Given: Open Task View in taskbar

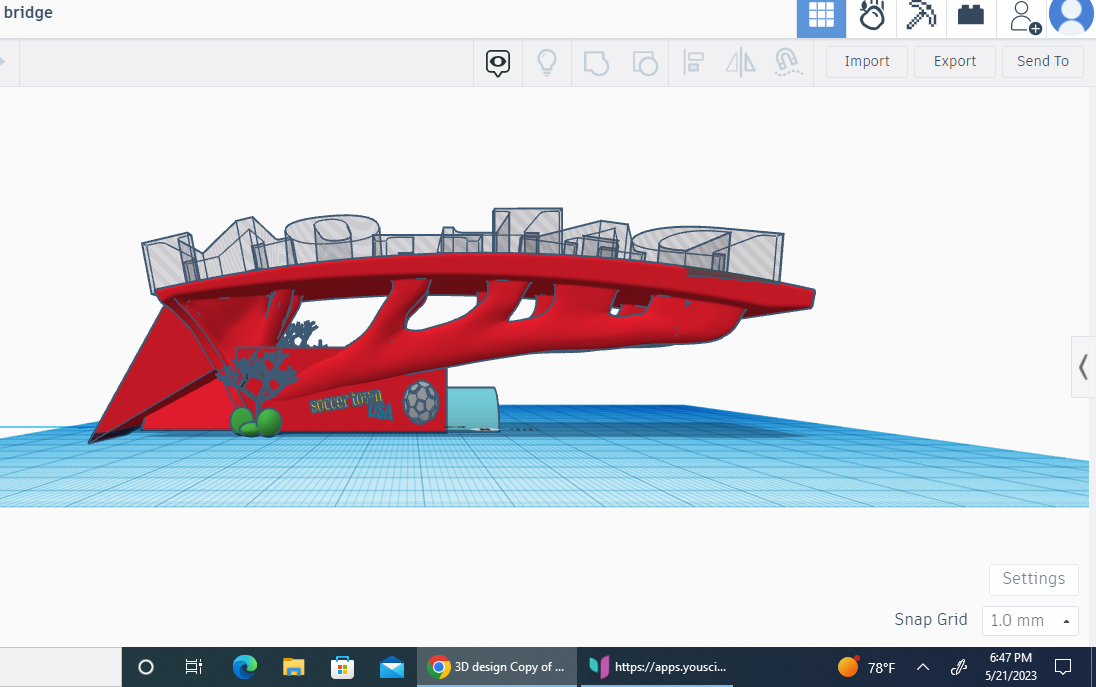Looking at the screenshot, I should click(194, 667).
